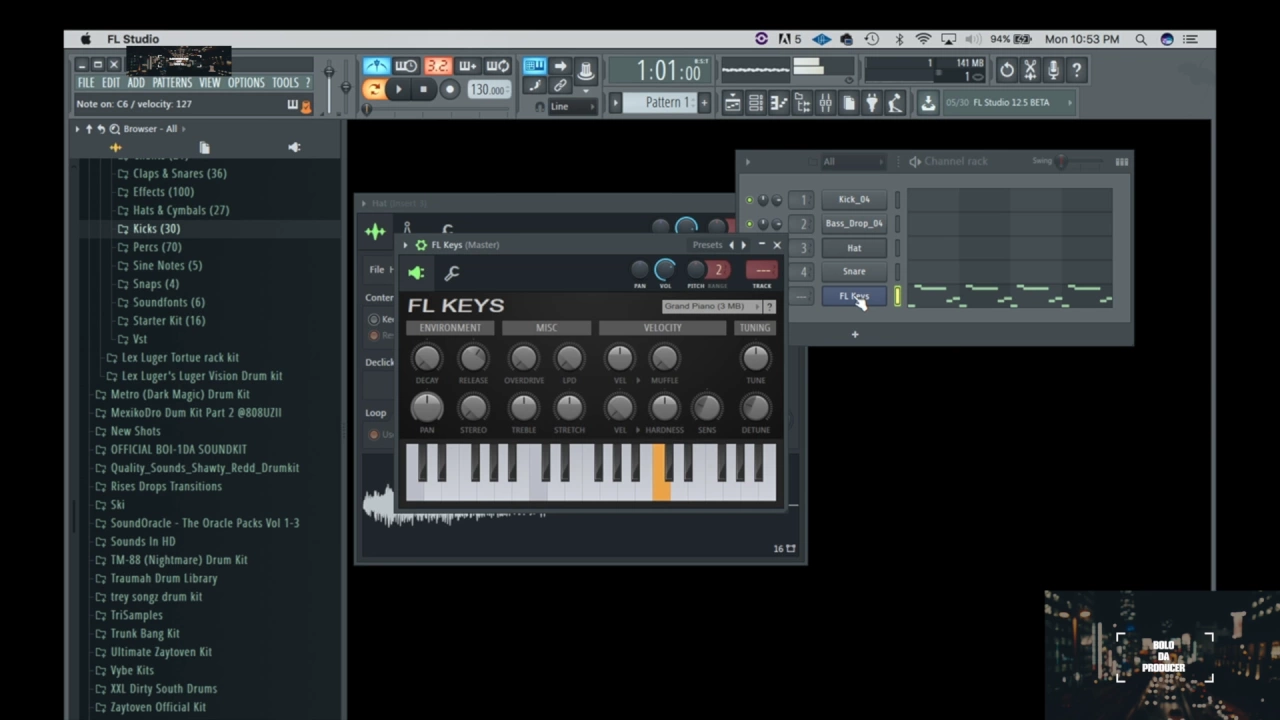This screenshot has width=1280, height=720.
Task: Open the ADD menu
Action: (x=136, y=83)
